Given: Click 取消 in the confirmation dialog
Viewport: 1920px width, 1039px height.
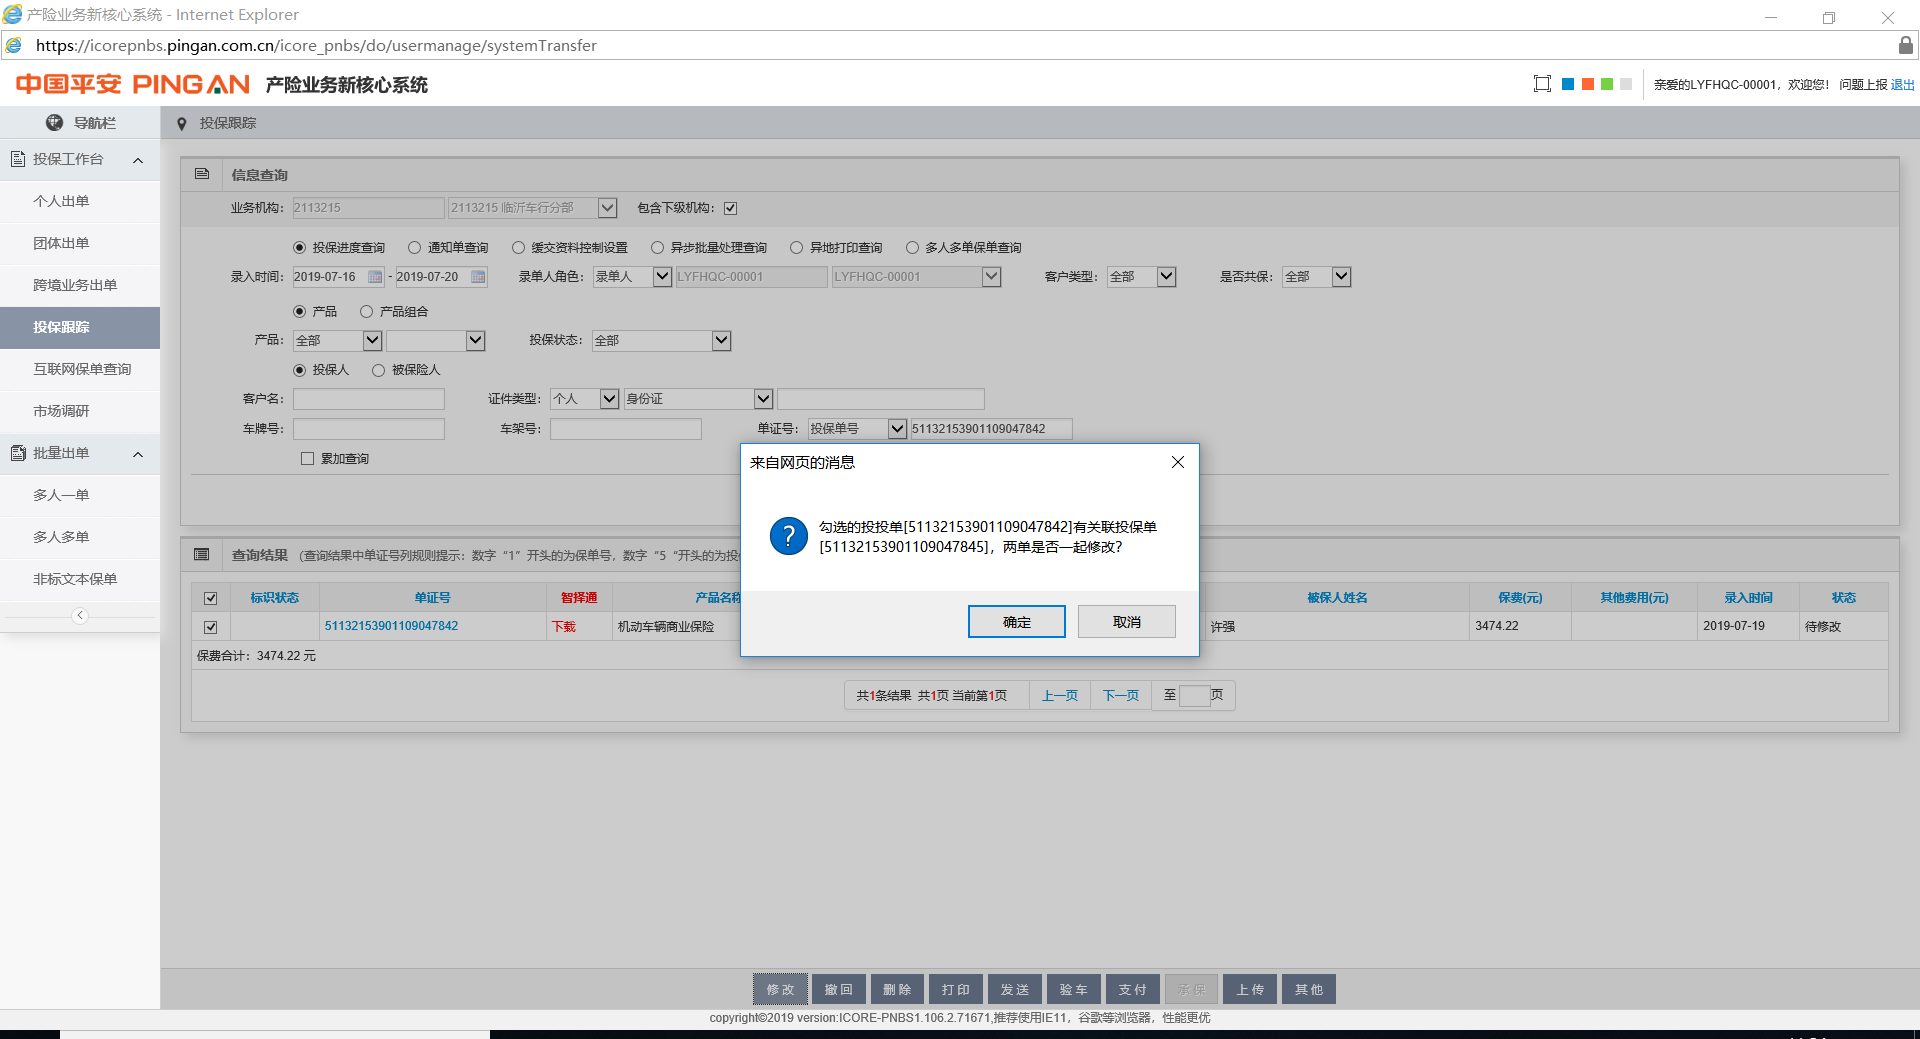Looking at the screenshot, I should pyautogui.click(x=1127, y=622).
